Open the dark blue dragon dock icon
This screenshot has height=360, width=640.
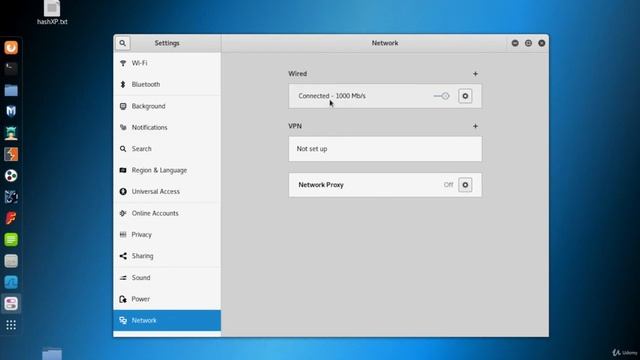point(11,197)
